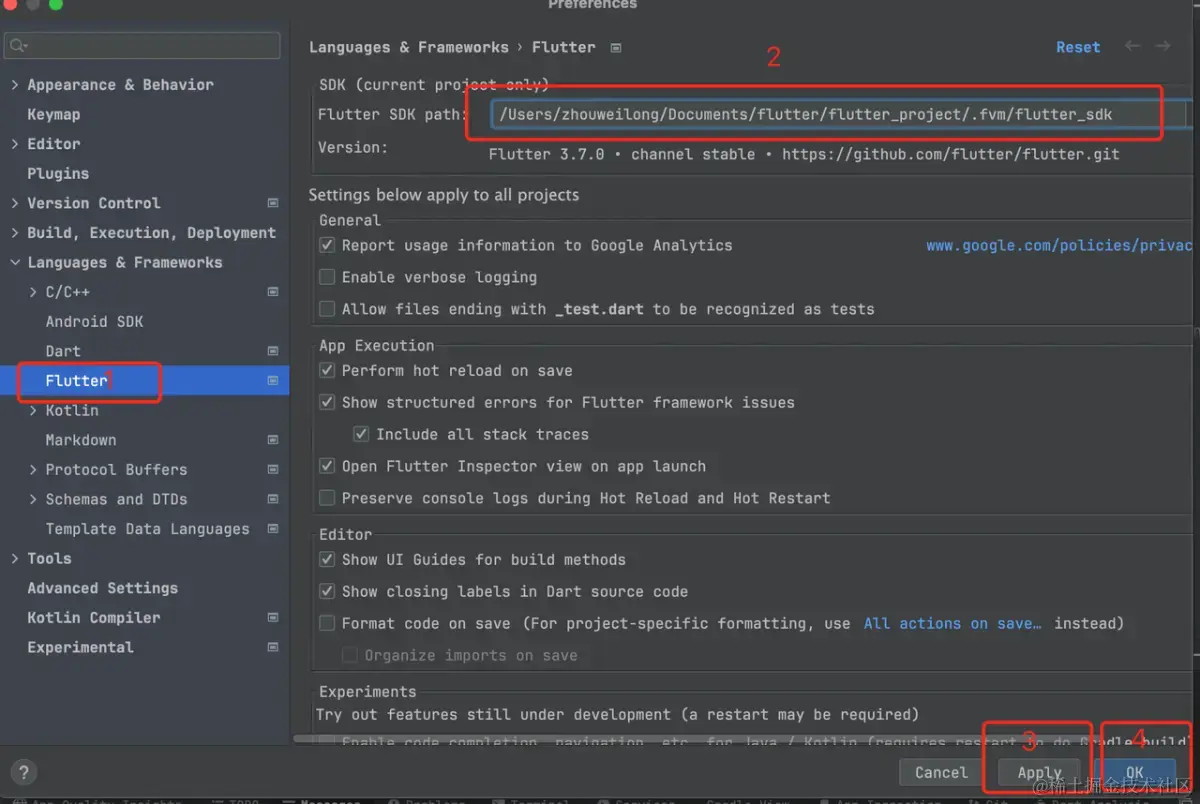Go forward with the right arrow
This screenshot has width=1200, height=804.
(x=1162, y=46)
